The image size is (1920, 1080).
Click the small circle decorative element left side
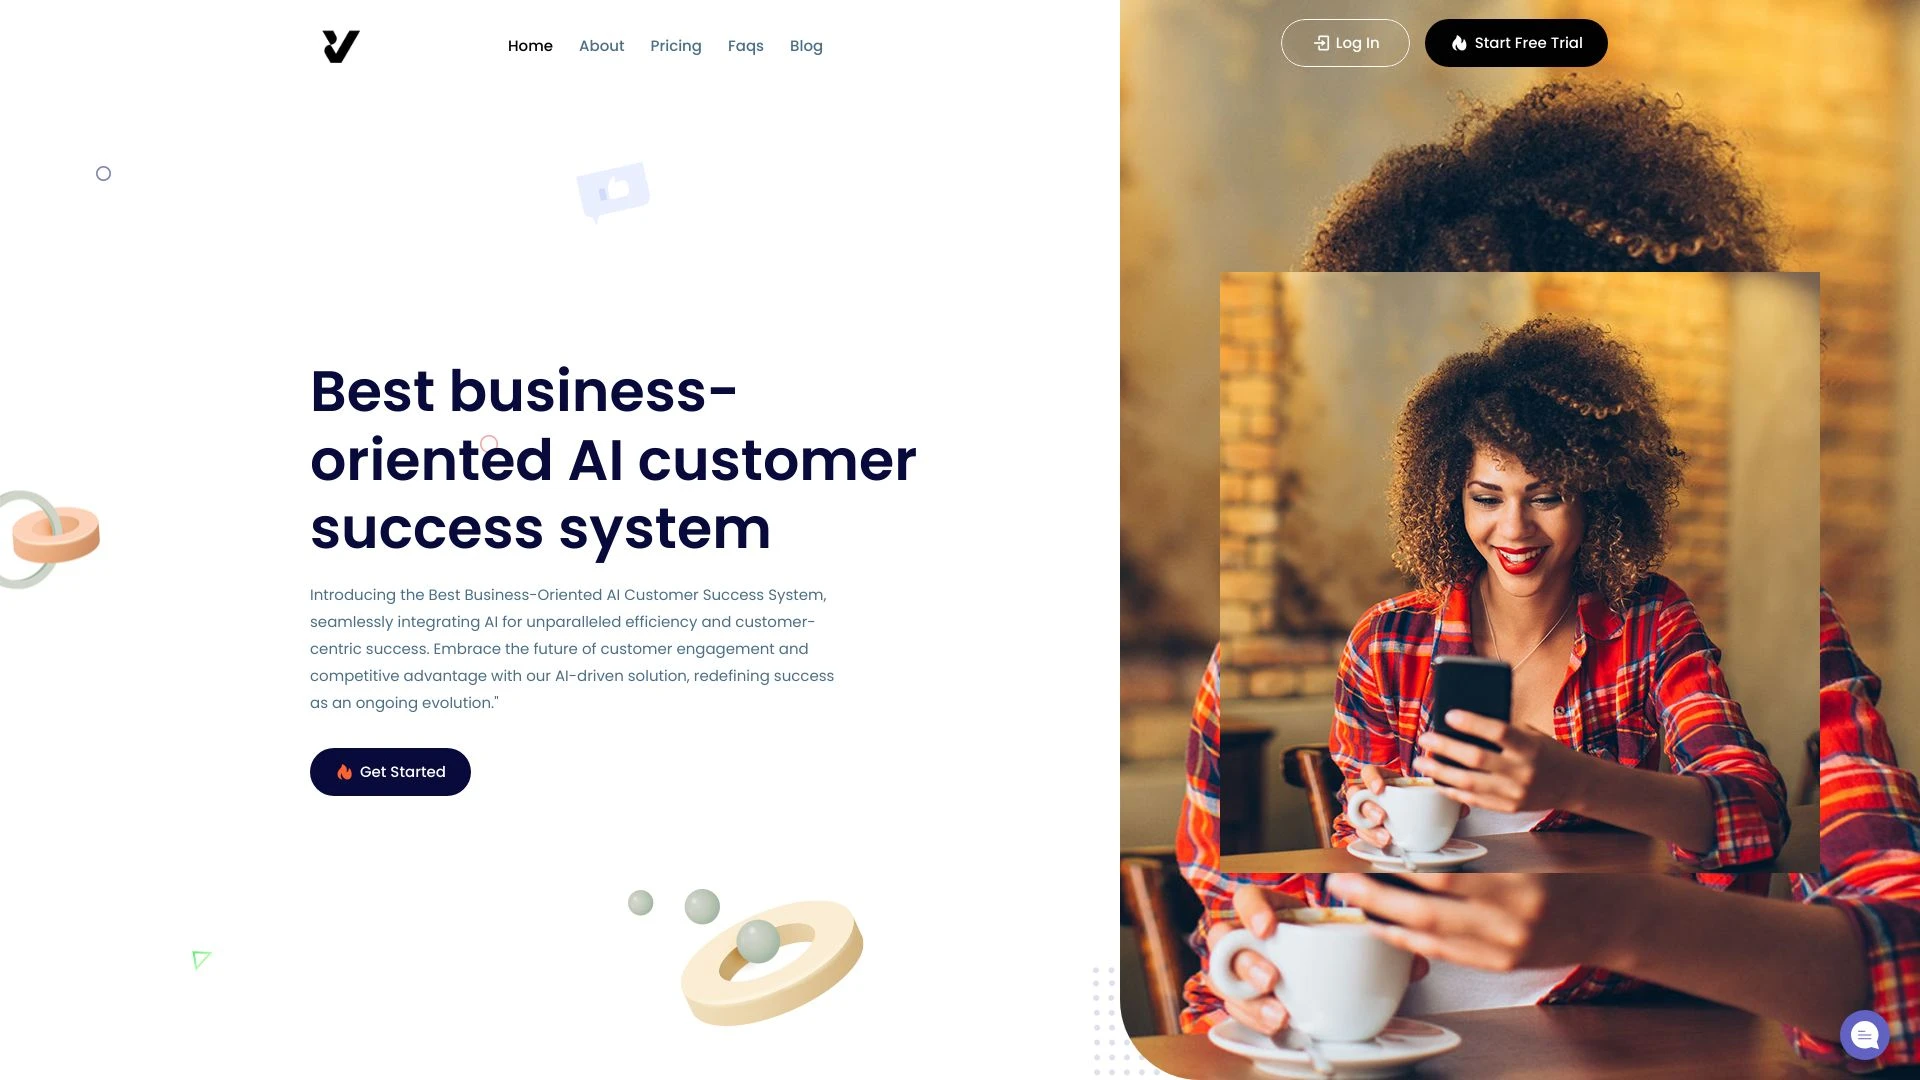click(103, 173)
